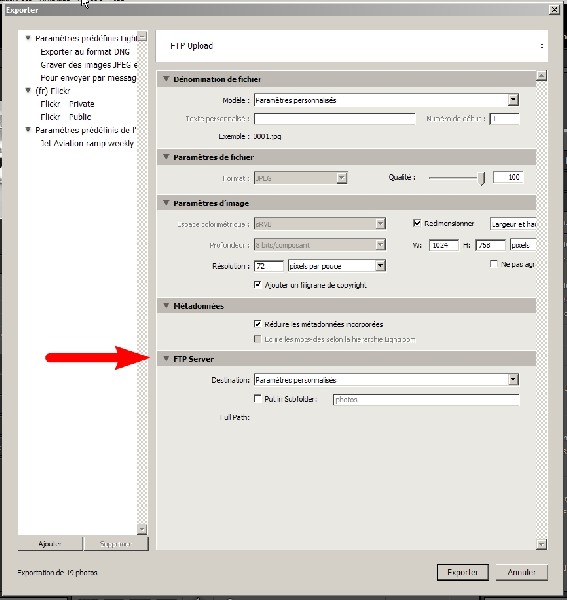Uncheck Réduire les métadonnées incorporées

(x=257, y=324)
